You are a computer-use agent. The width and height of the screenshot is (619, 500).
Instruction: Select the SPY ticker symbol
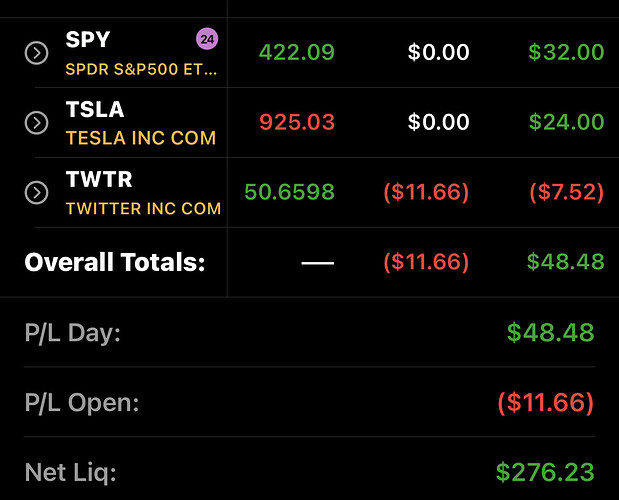[x=88, y=39]
